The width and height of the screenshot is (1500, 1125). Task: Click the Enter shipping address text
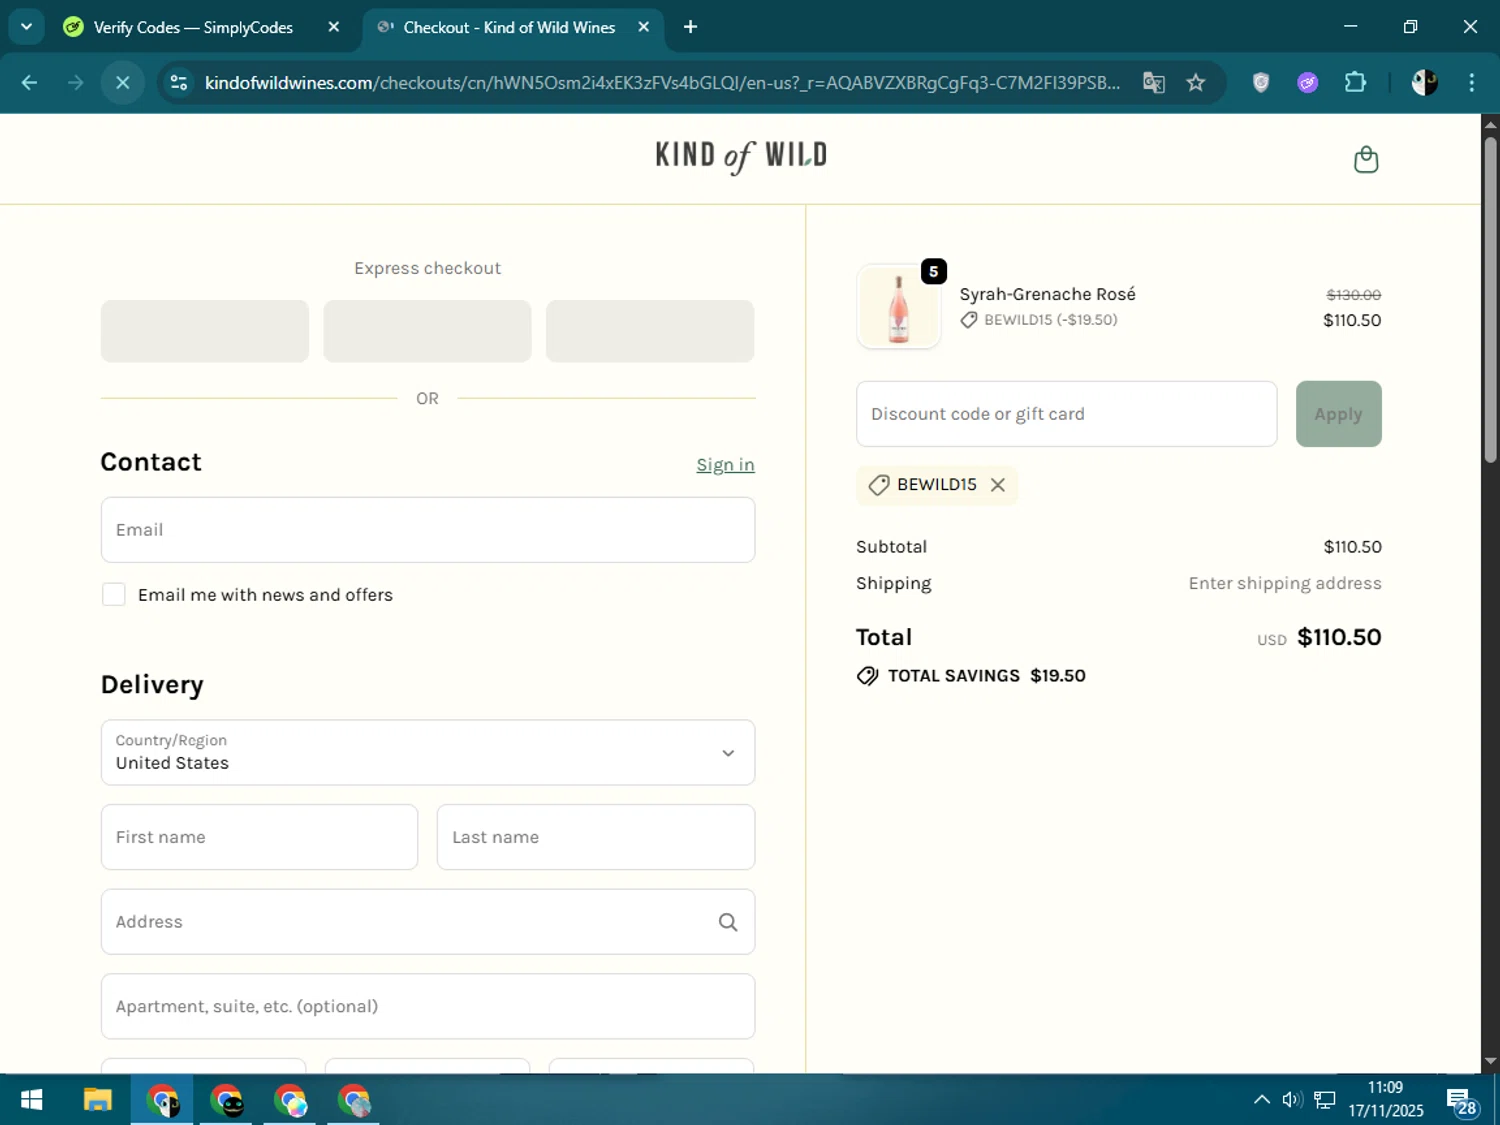(x=1285, y=583)
